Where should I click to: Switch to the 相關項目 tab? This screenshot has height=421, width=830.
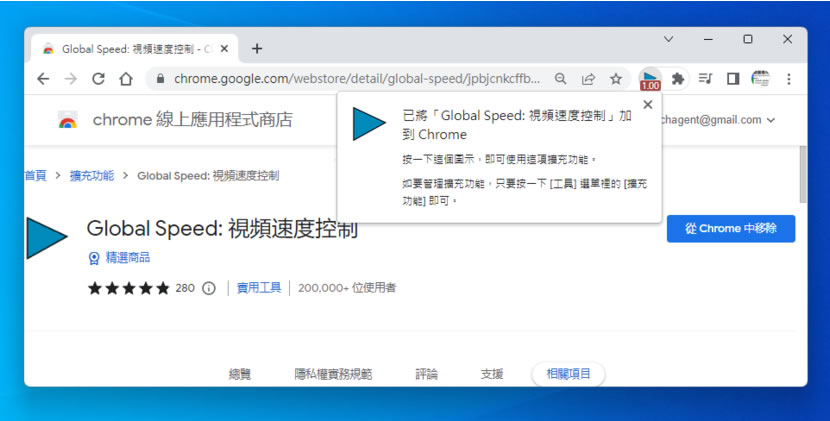569,374
